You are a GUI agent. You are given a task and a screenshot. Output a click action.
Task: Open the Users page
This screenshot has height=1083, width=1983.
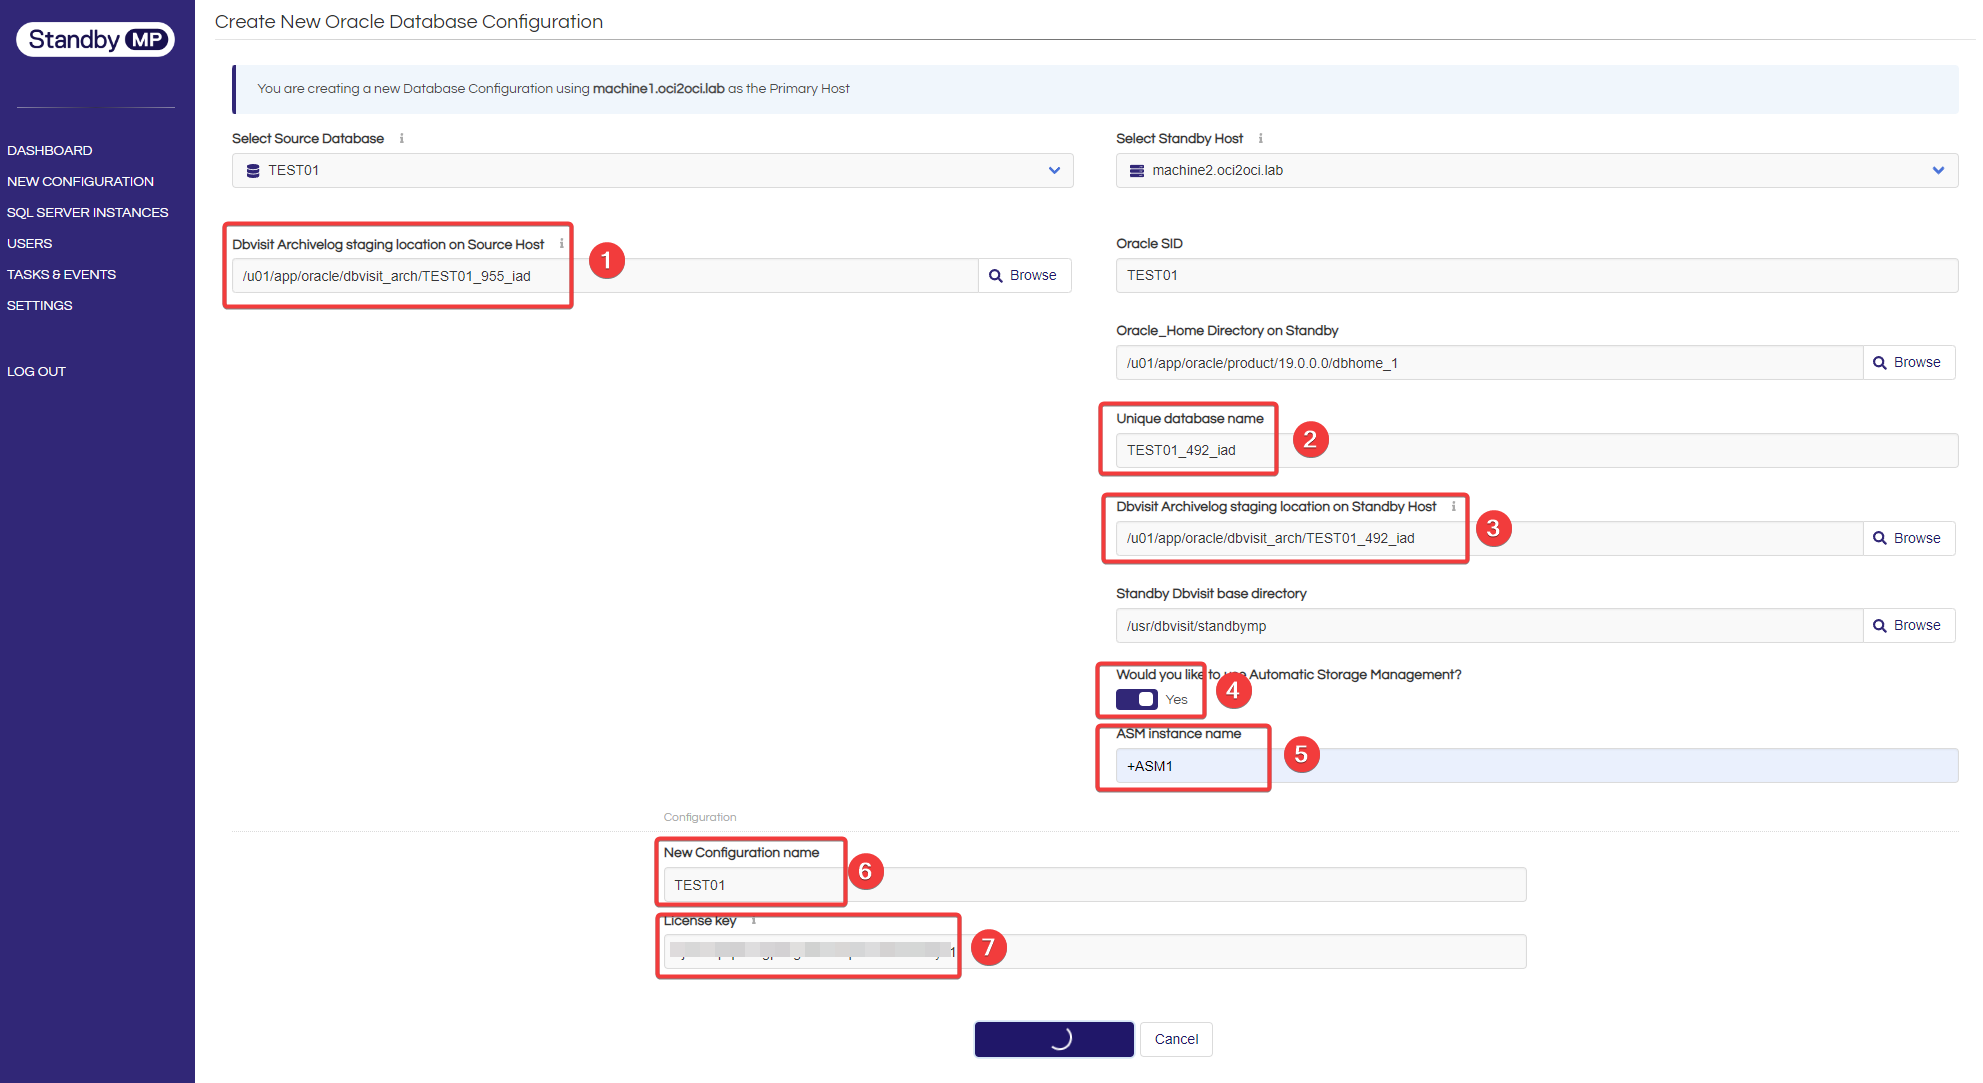coord(29,243)
